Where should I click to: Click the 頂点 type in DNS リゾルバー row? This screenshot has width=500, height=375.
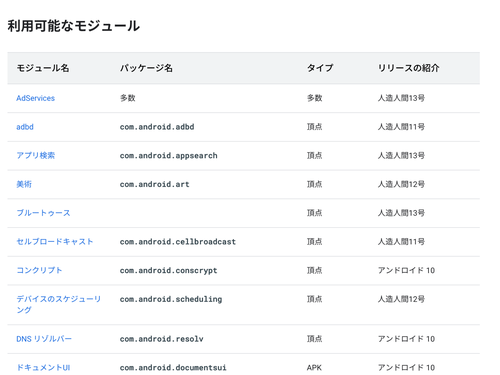[x=315, y=339]
